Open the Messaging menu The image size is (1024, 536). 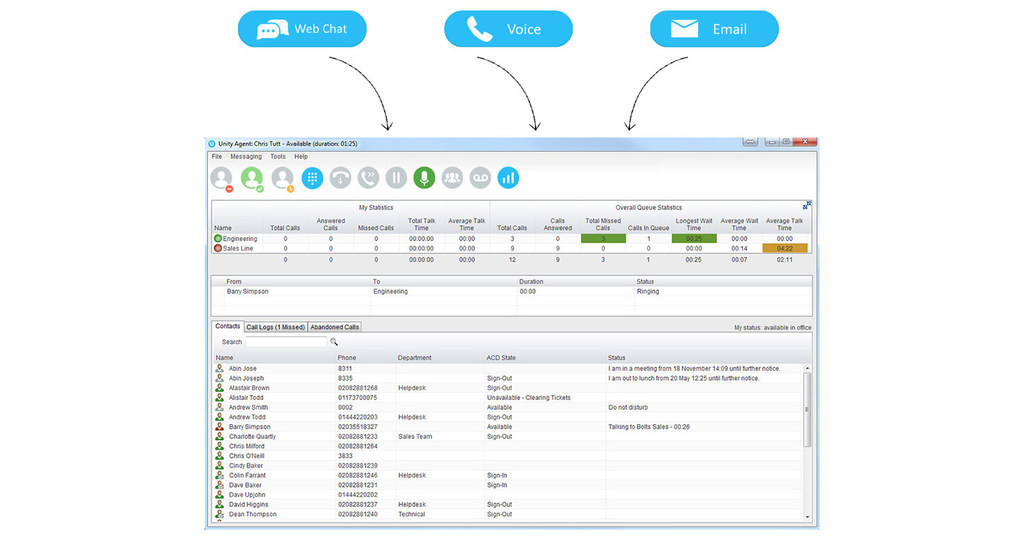pyautogui.click(x=246, y=157)
